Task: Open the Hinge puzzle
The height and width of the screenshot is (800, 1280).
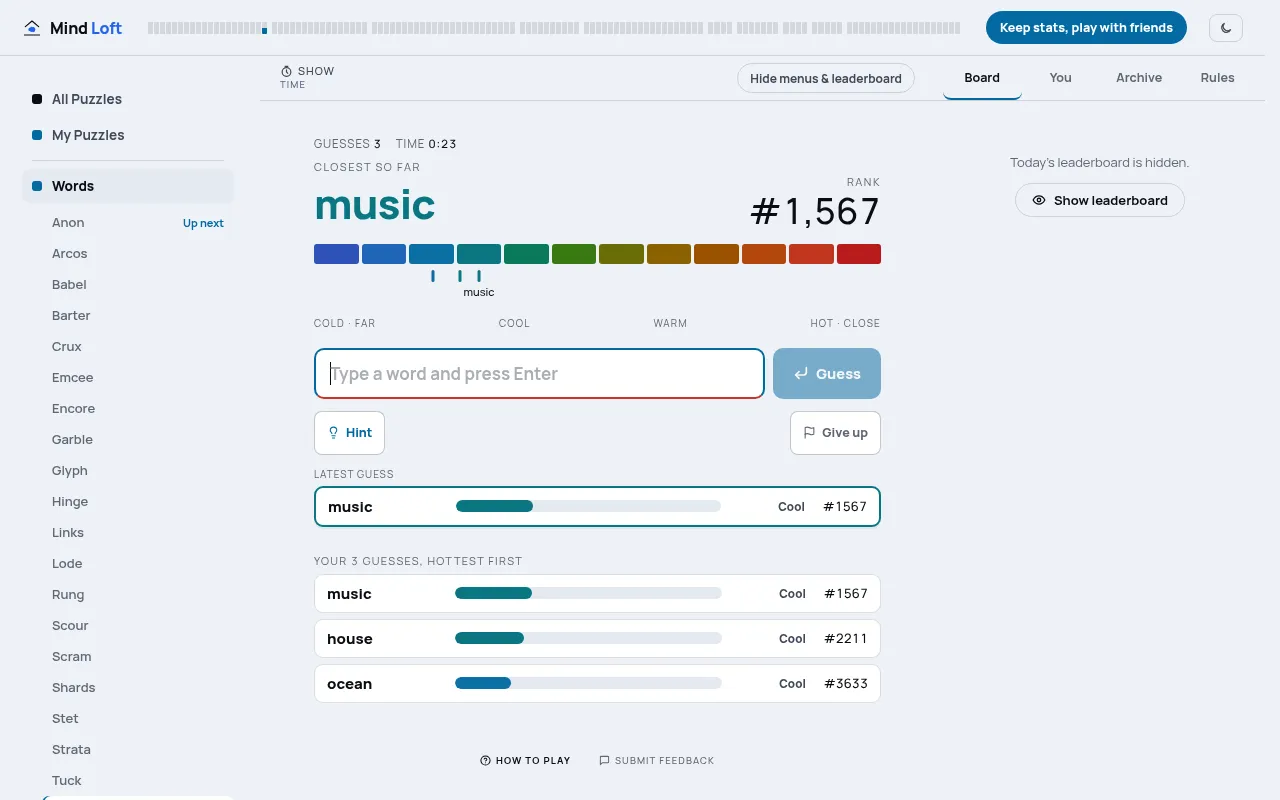Action: (x=138, y=502)
